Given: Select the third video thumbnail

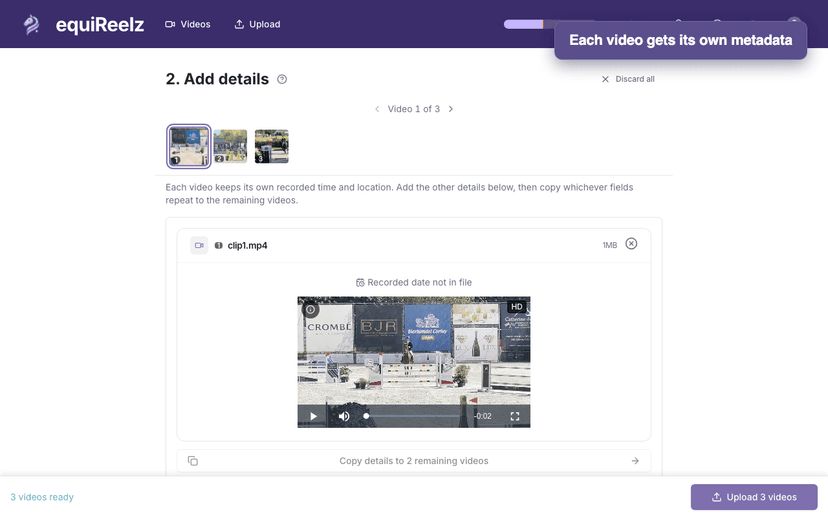Looking at the screenshot, I should pyautogui.click(x=271, y=146).
